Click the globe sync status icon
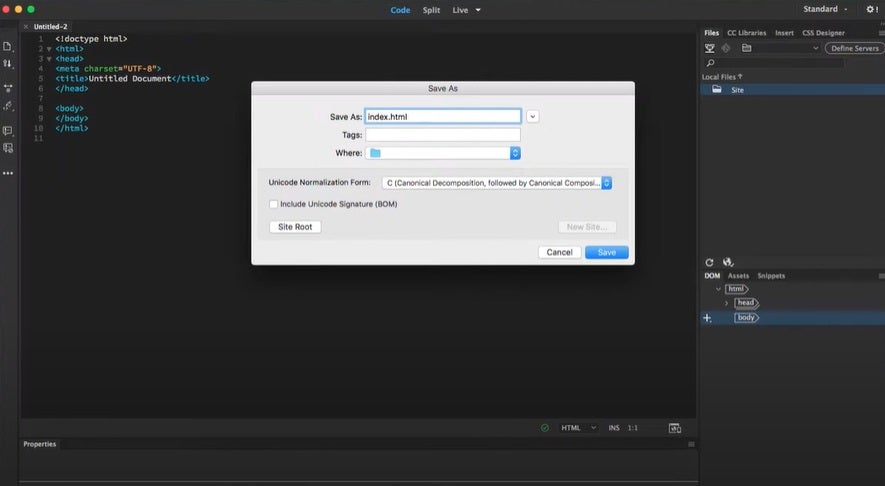The height and width of the screenshot is (486, 885). [728, 262]
